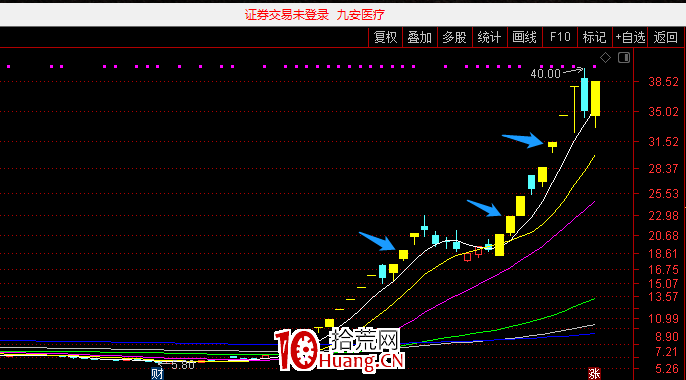Click the 证券交易未登录 login notice
Image resolution: width=686 pixels, height=380 pixels.
(x=287, y=15)
